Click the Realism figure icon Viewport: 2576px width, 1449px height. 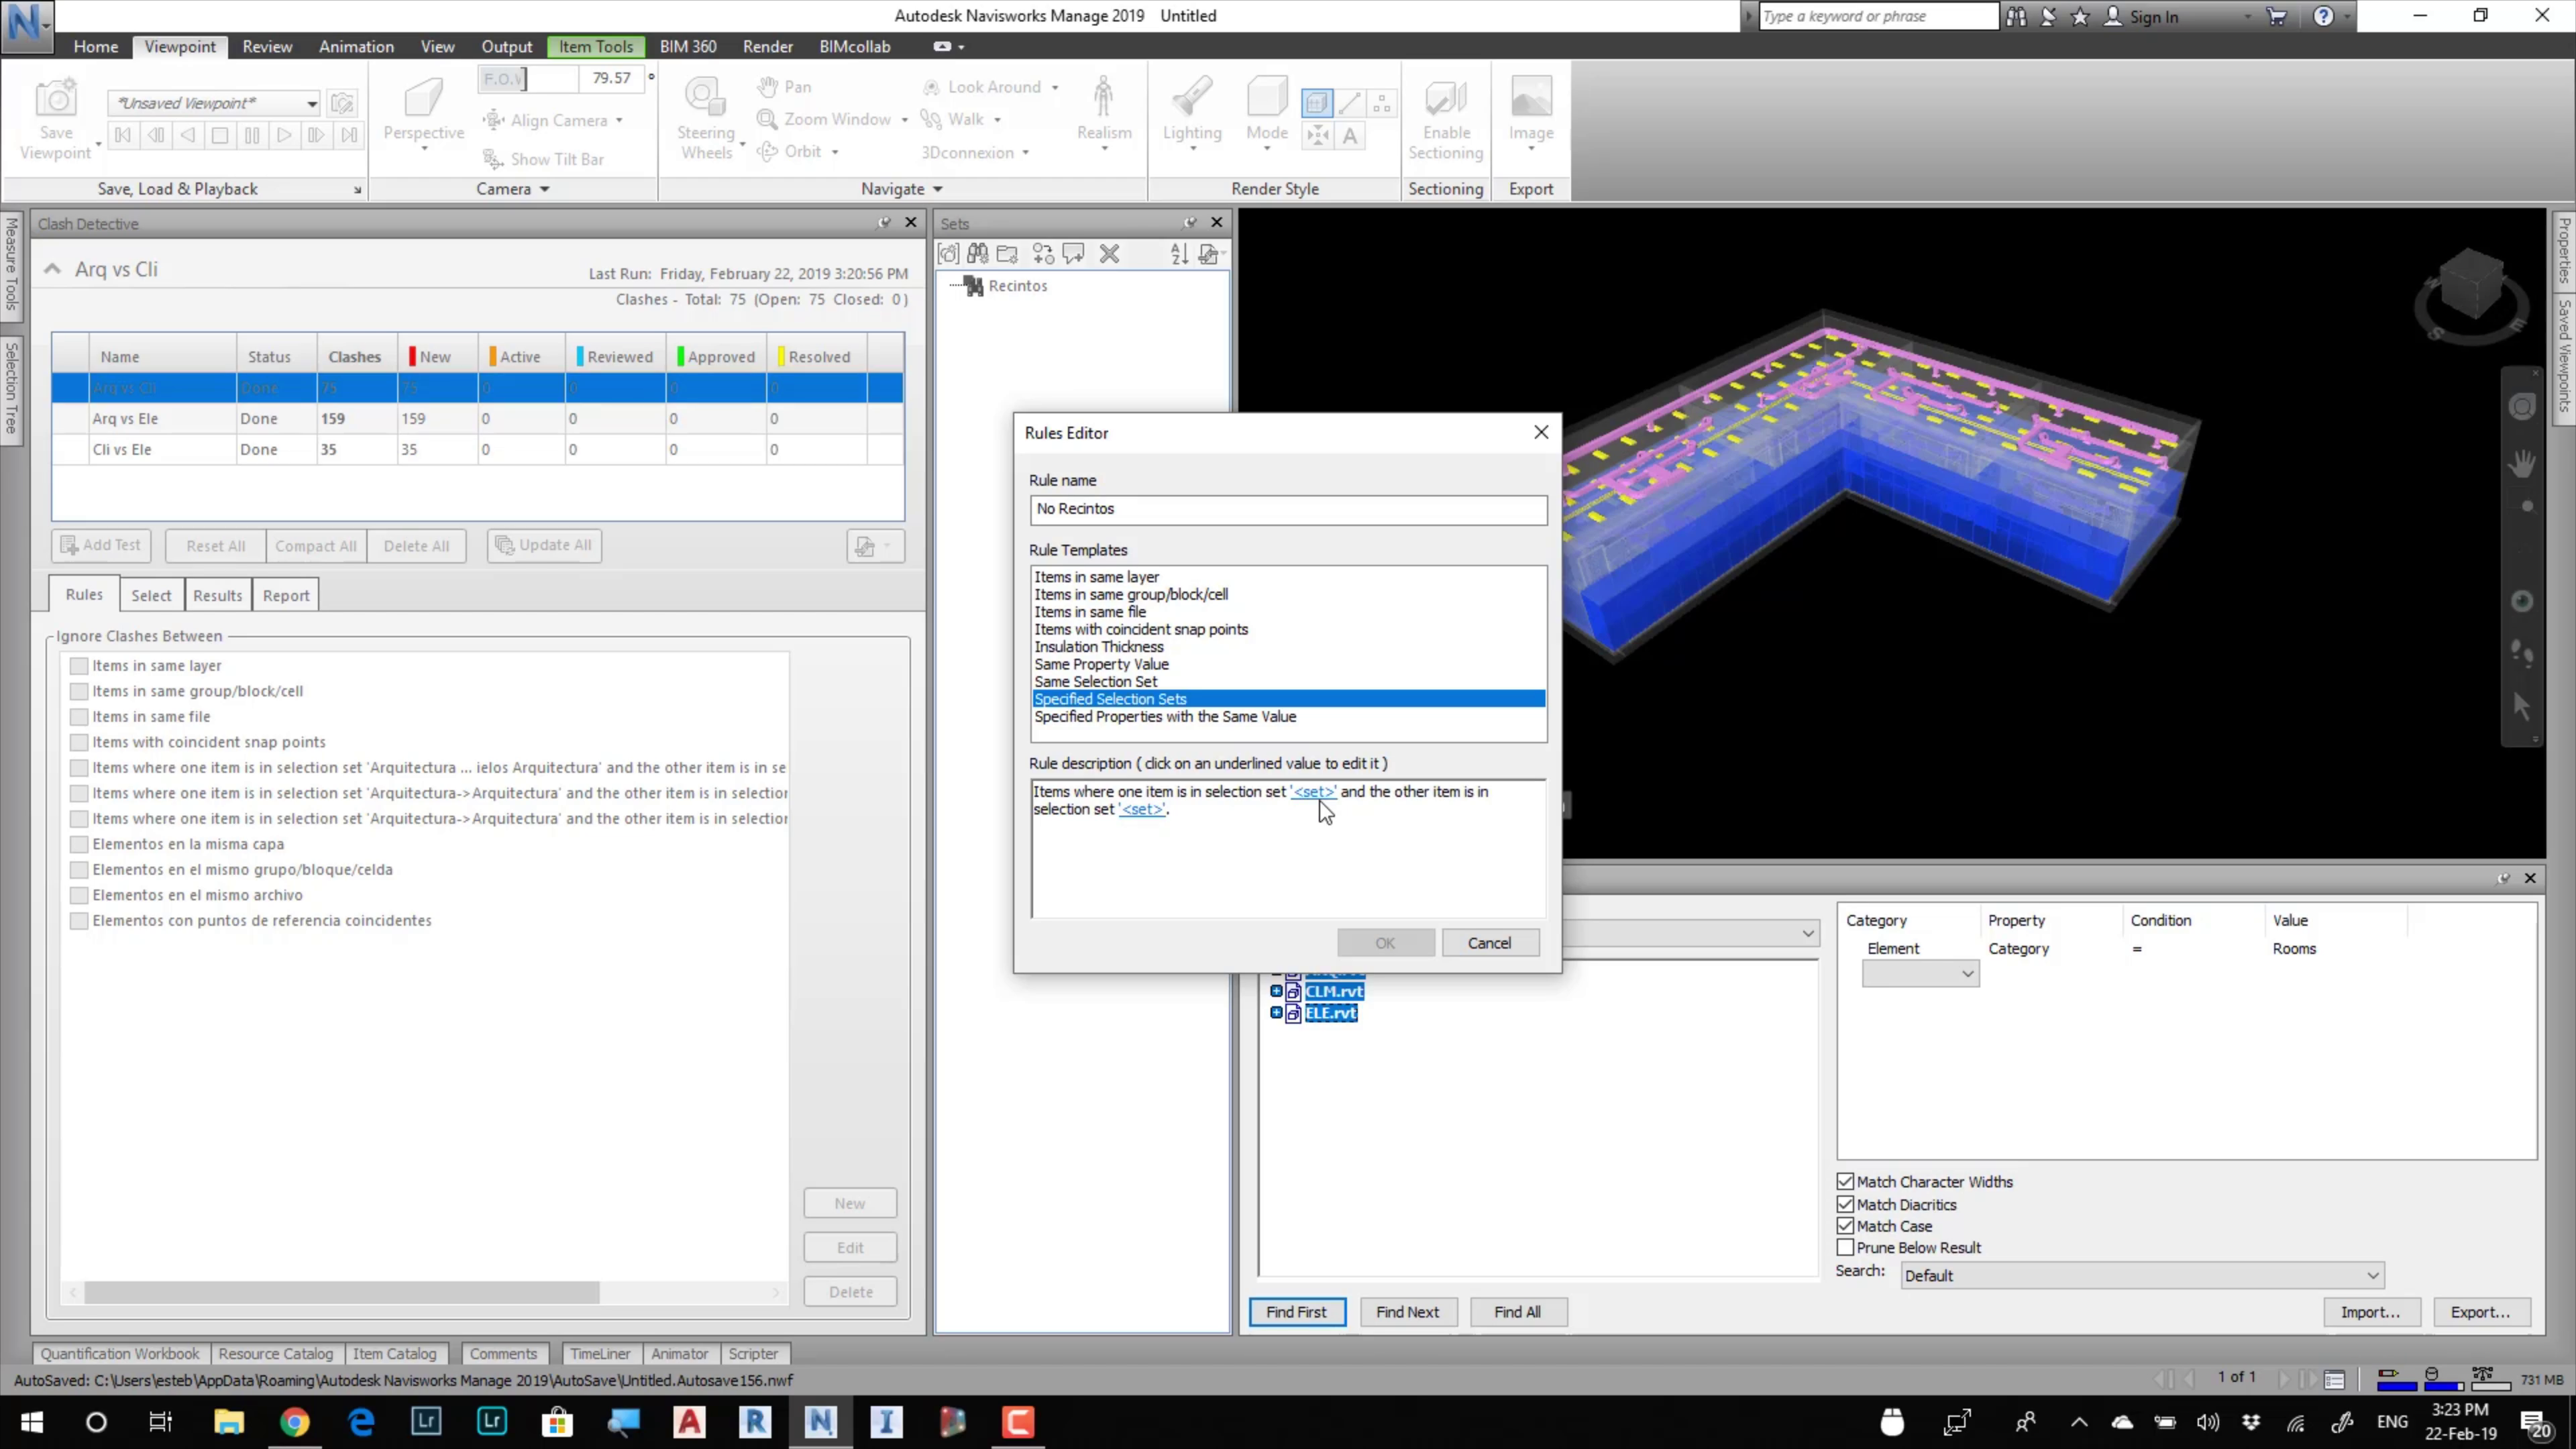(1103, 97)
